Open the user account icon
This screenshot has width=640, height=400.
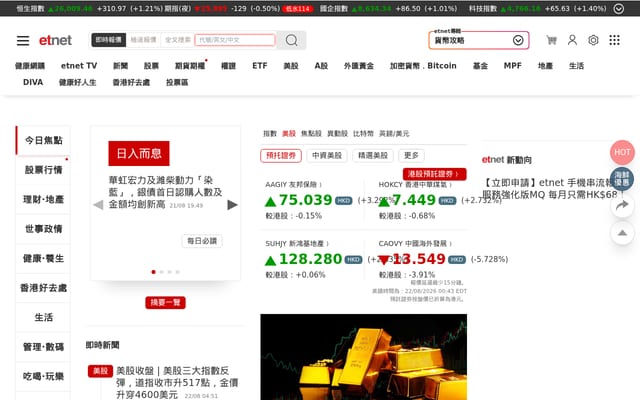click(572, 40)
